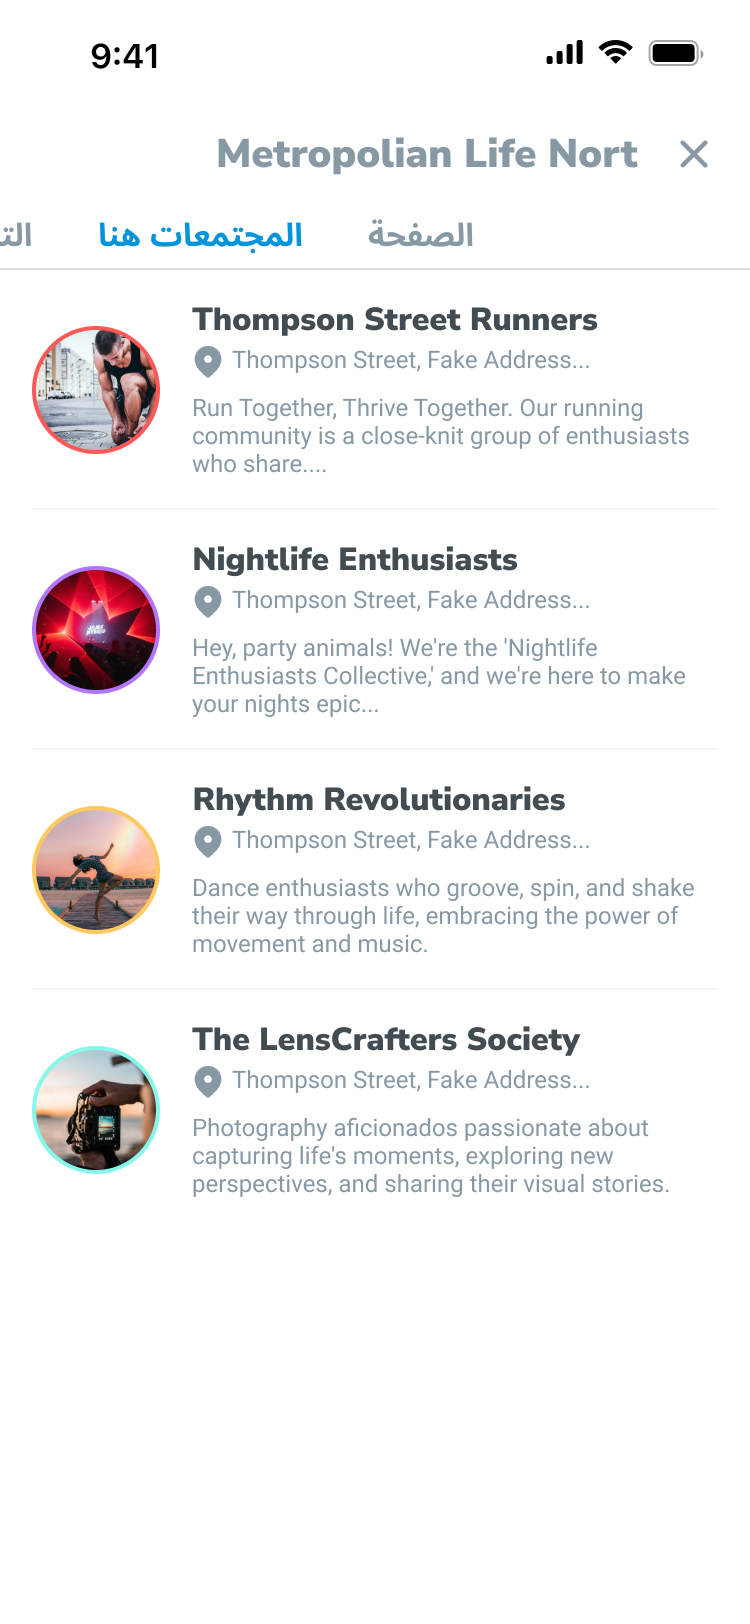Tap the cellular signal bars icon
This screenshot has width=750, height=1624.
(565, 53)
